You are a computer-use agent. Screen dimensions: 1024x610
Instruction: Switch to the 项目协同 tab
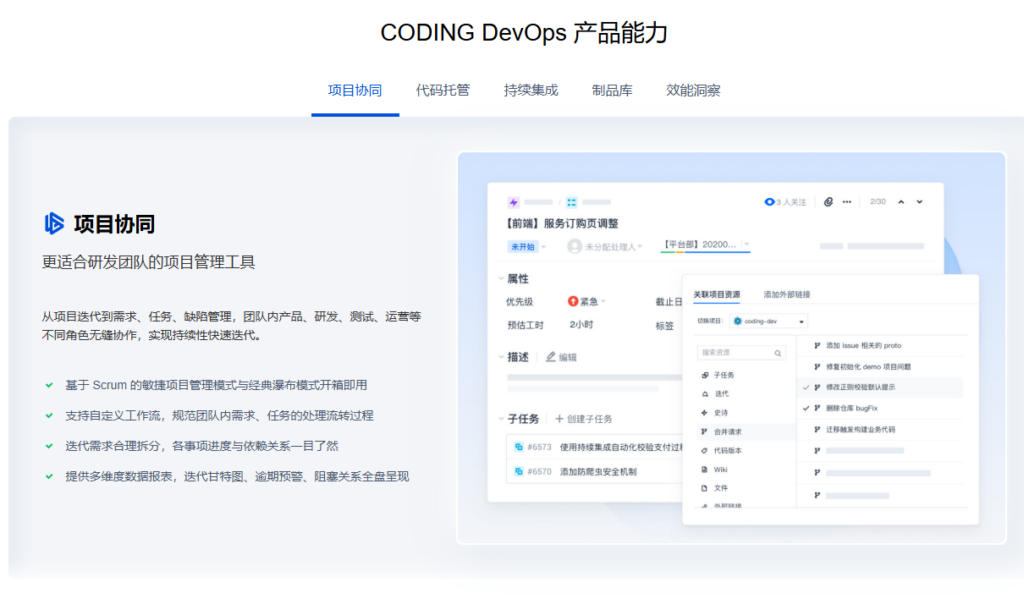(x=355, y=90)
